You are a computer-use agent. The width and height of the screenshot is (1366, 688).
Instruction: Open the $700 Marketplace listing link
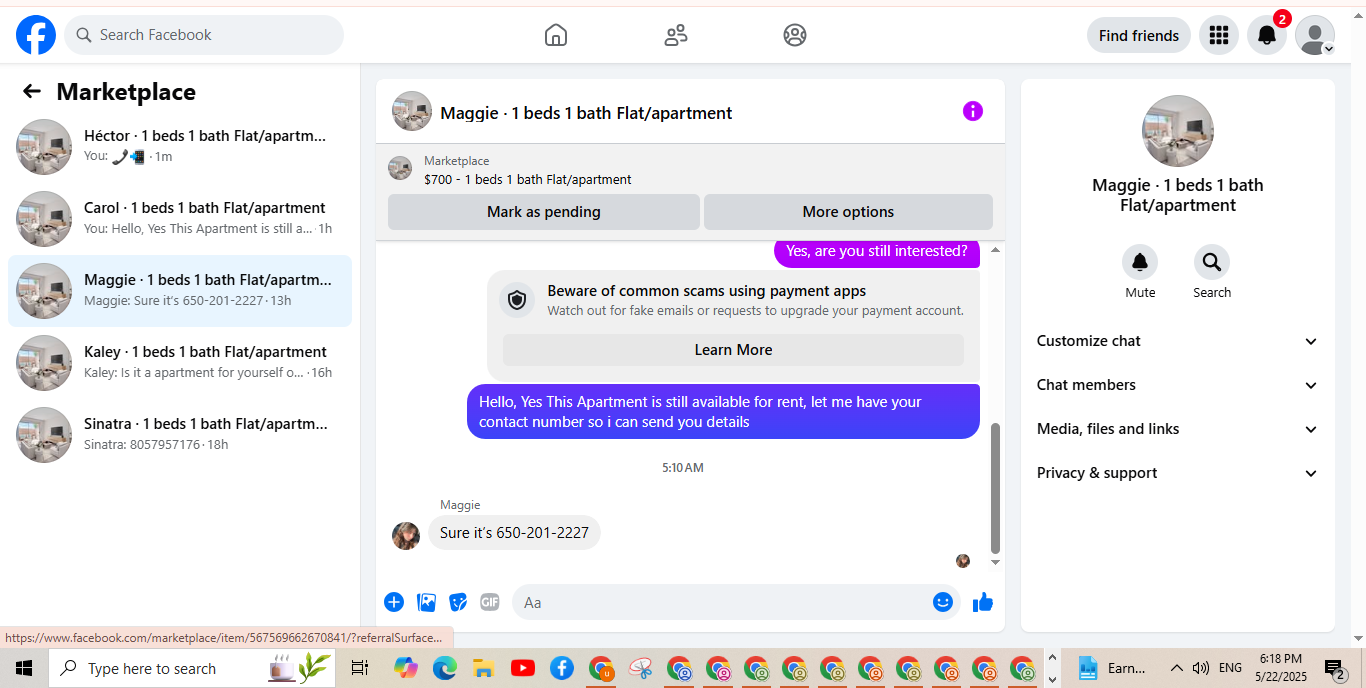pyautogui.click(x=527, y=180)
